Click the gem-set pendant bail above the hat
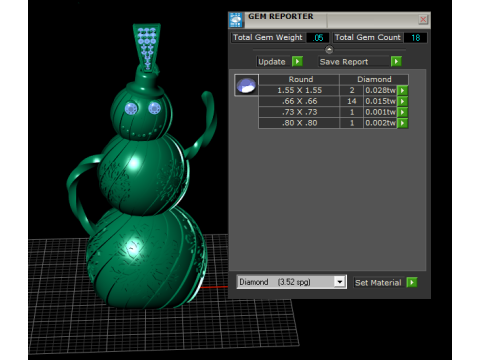 coord(147,47)
